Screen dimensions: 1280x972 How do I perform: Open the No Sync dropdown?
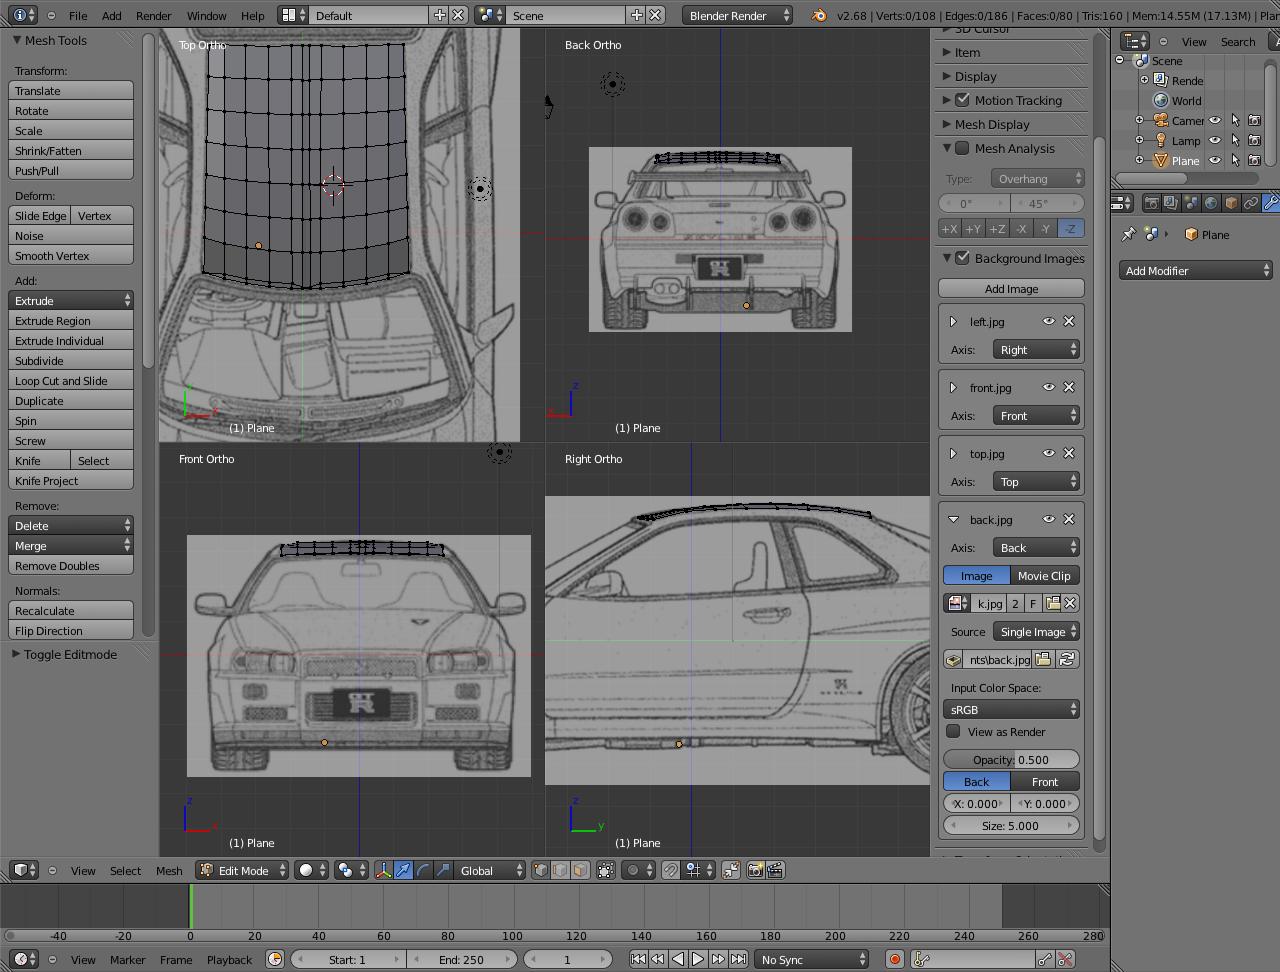(811, 959)
